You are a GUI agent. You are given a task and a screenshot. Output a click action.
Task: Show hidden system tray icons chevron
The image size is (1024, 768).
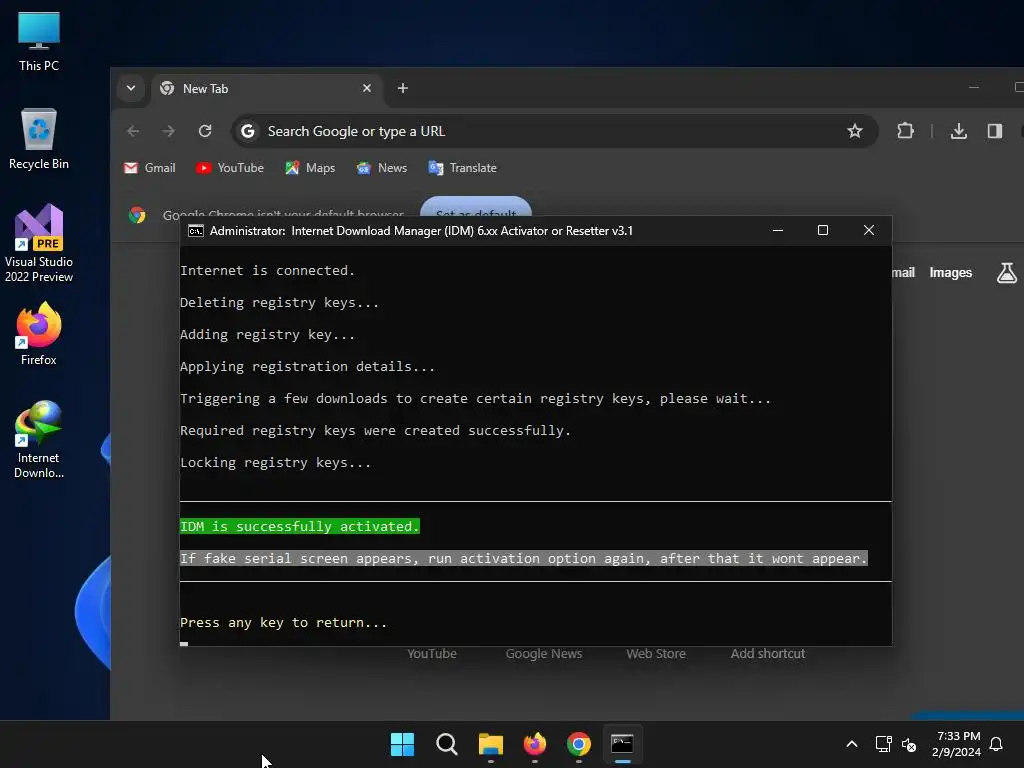pyautogui.click(x=852, y=744)
